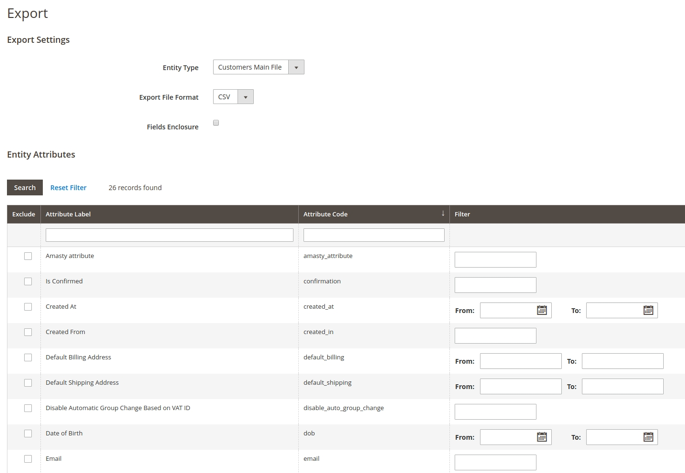Check exclude box for Default Billing Address
Viewport: 685px width, 473px height.
pyautogui.click(x=28, y=357)
